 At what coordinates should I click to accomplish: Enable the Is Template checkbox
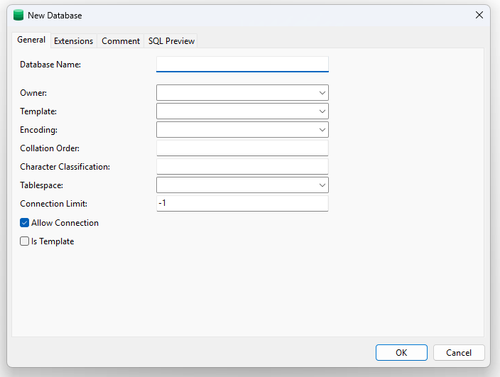pyautogui.click(x=24, y=241)
